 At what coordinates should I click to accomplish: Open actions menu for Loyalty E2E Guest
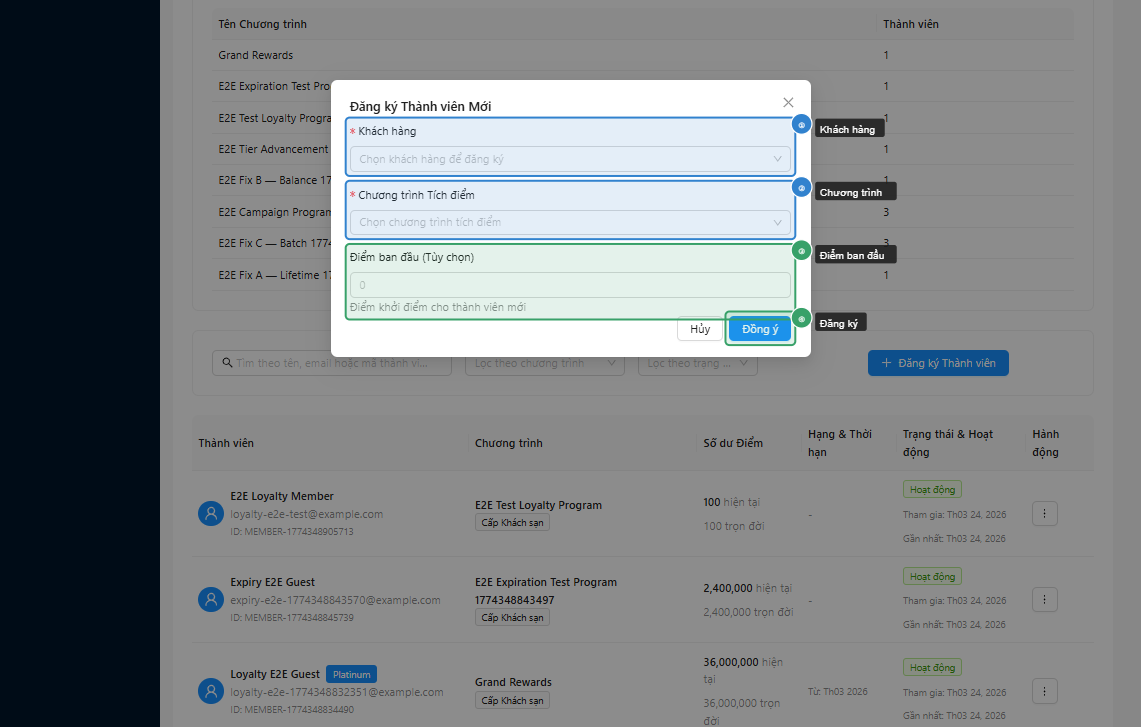pyautogui.click(x=1044, y=690)
